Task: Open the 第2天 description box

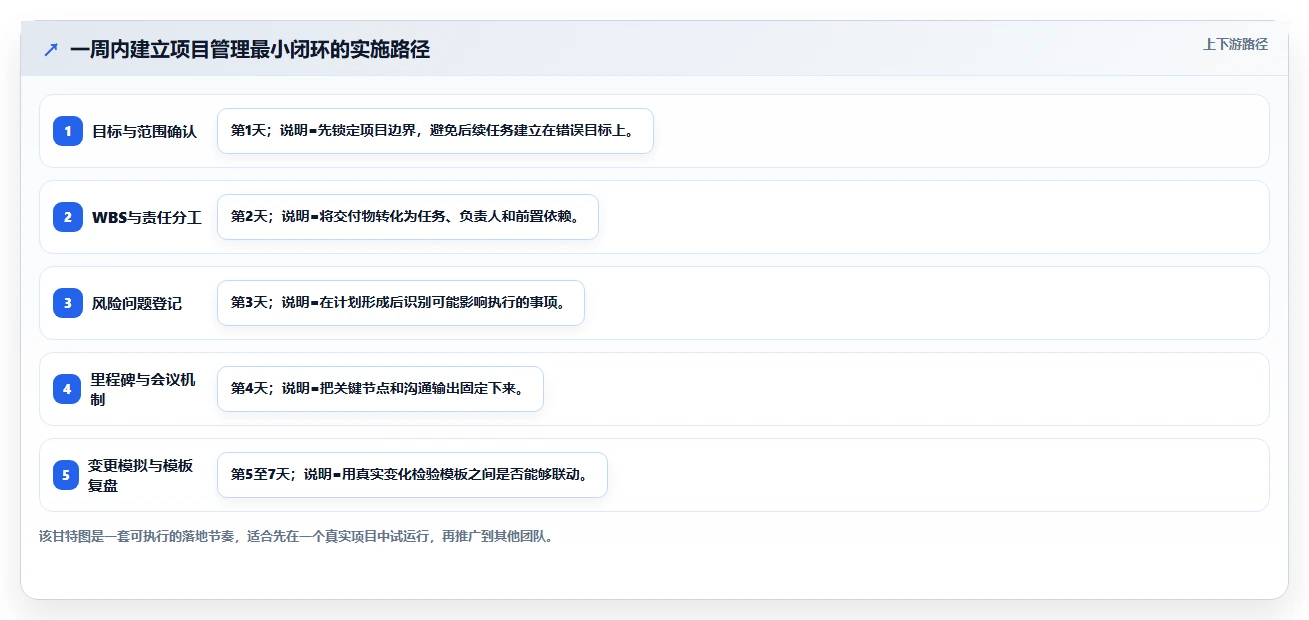Action: pos(408,217)
